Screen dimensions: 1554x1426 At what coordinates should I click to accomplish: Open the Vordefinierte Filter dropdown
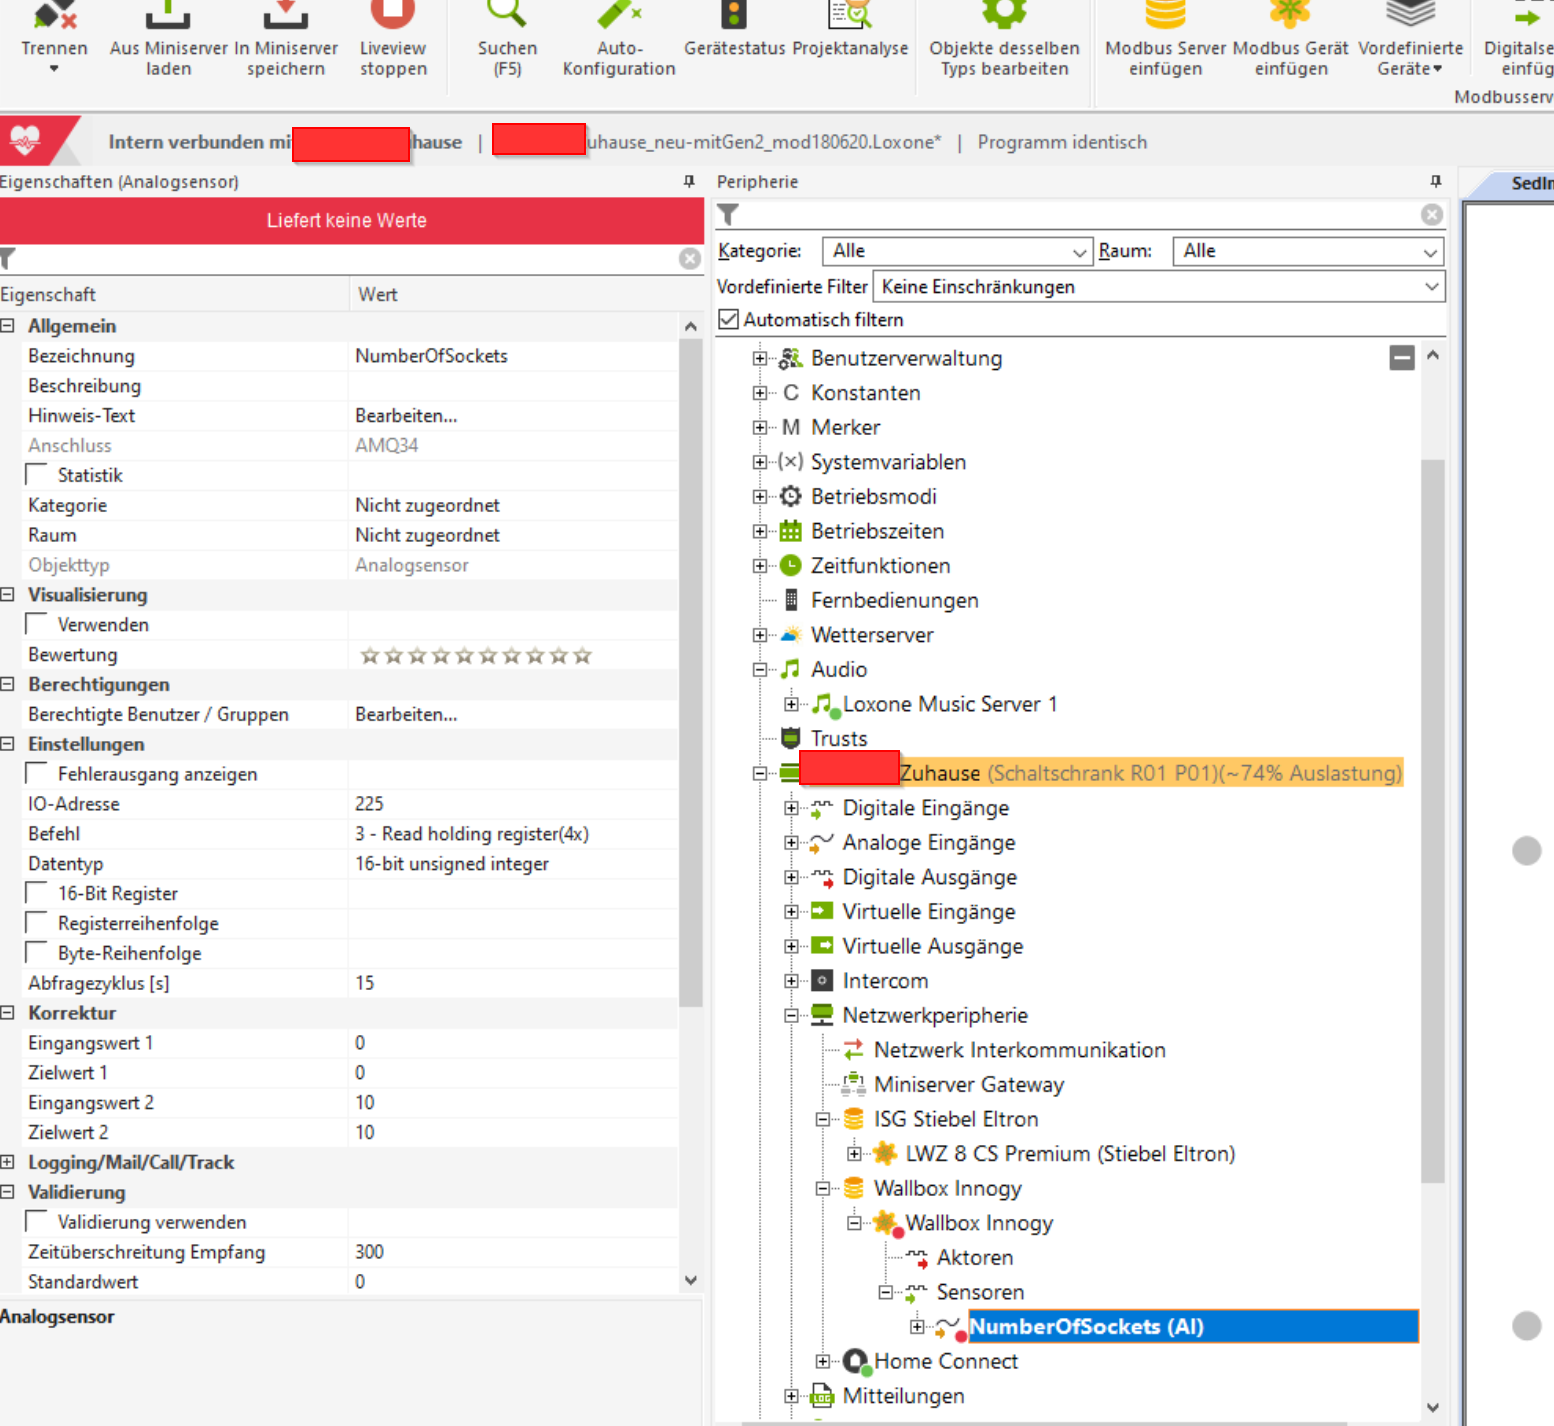pos(1158,287)
